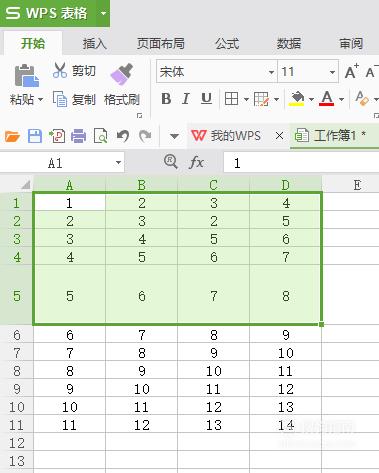Image resolution: width=379 pixels, height=473 pixels.
Task: Select row 12 header
Action: (x=17, y=443)
